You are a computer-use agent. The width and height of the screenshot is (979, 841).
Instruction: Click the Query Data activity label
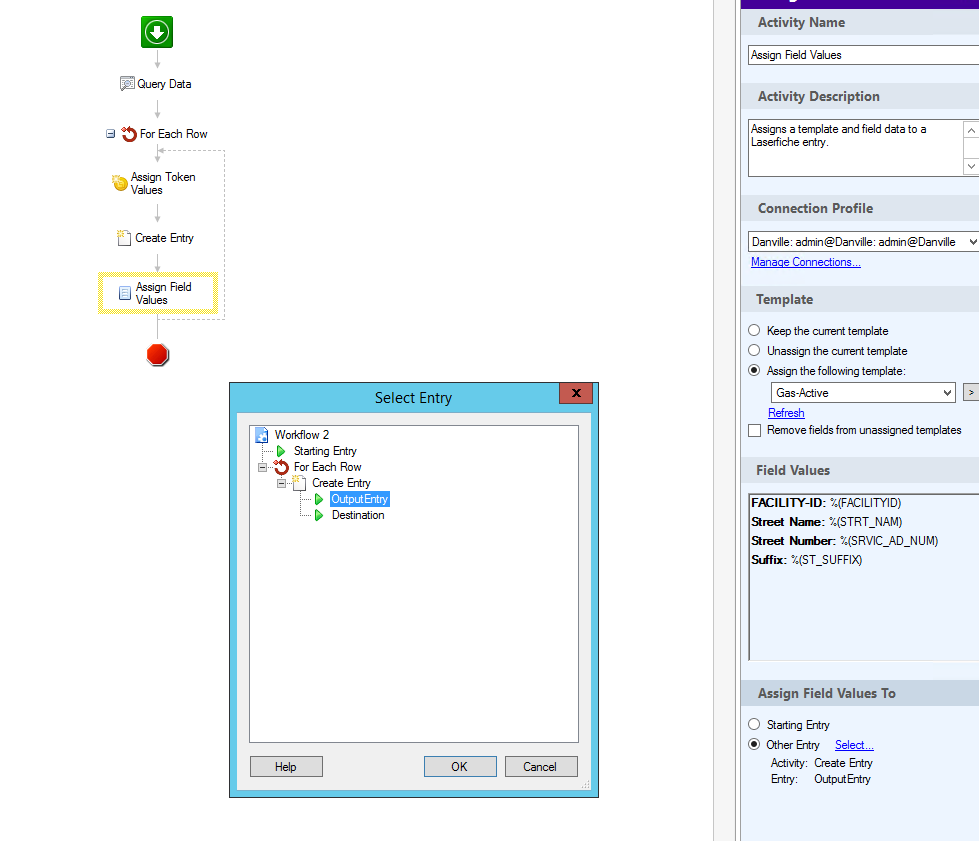164,84
